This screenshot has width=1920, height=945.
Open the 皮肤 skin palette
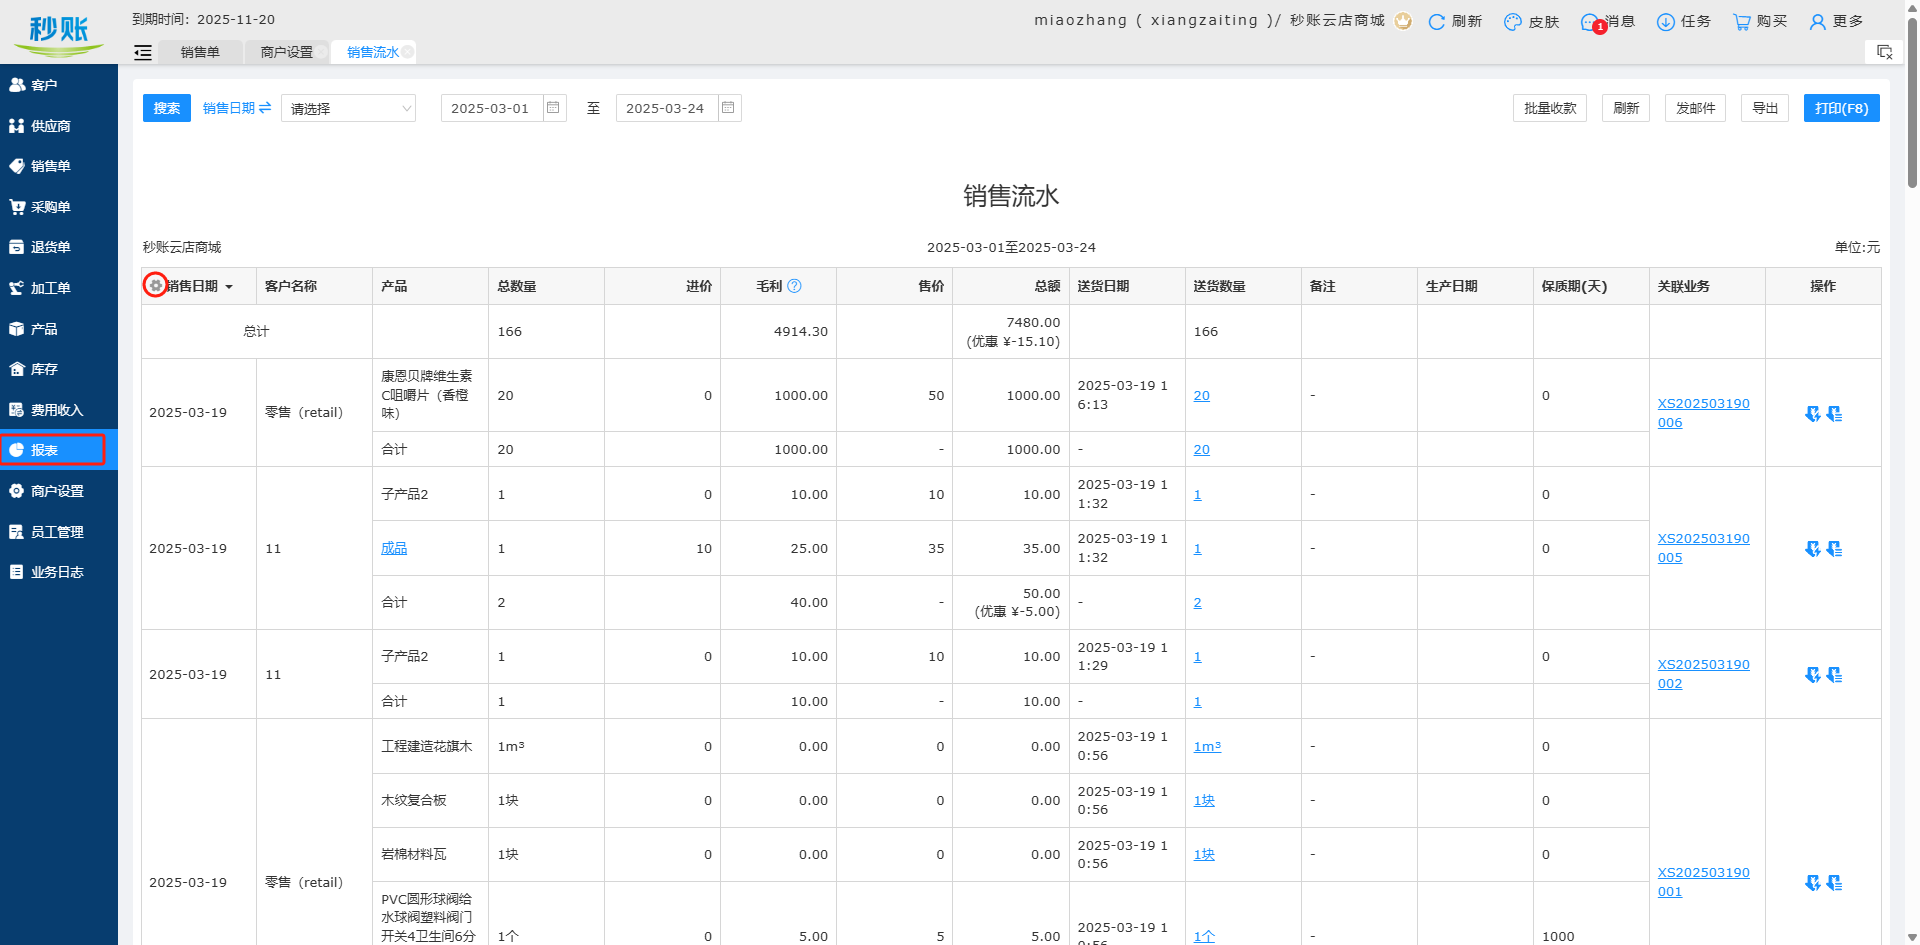click(1532, 21)
